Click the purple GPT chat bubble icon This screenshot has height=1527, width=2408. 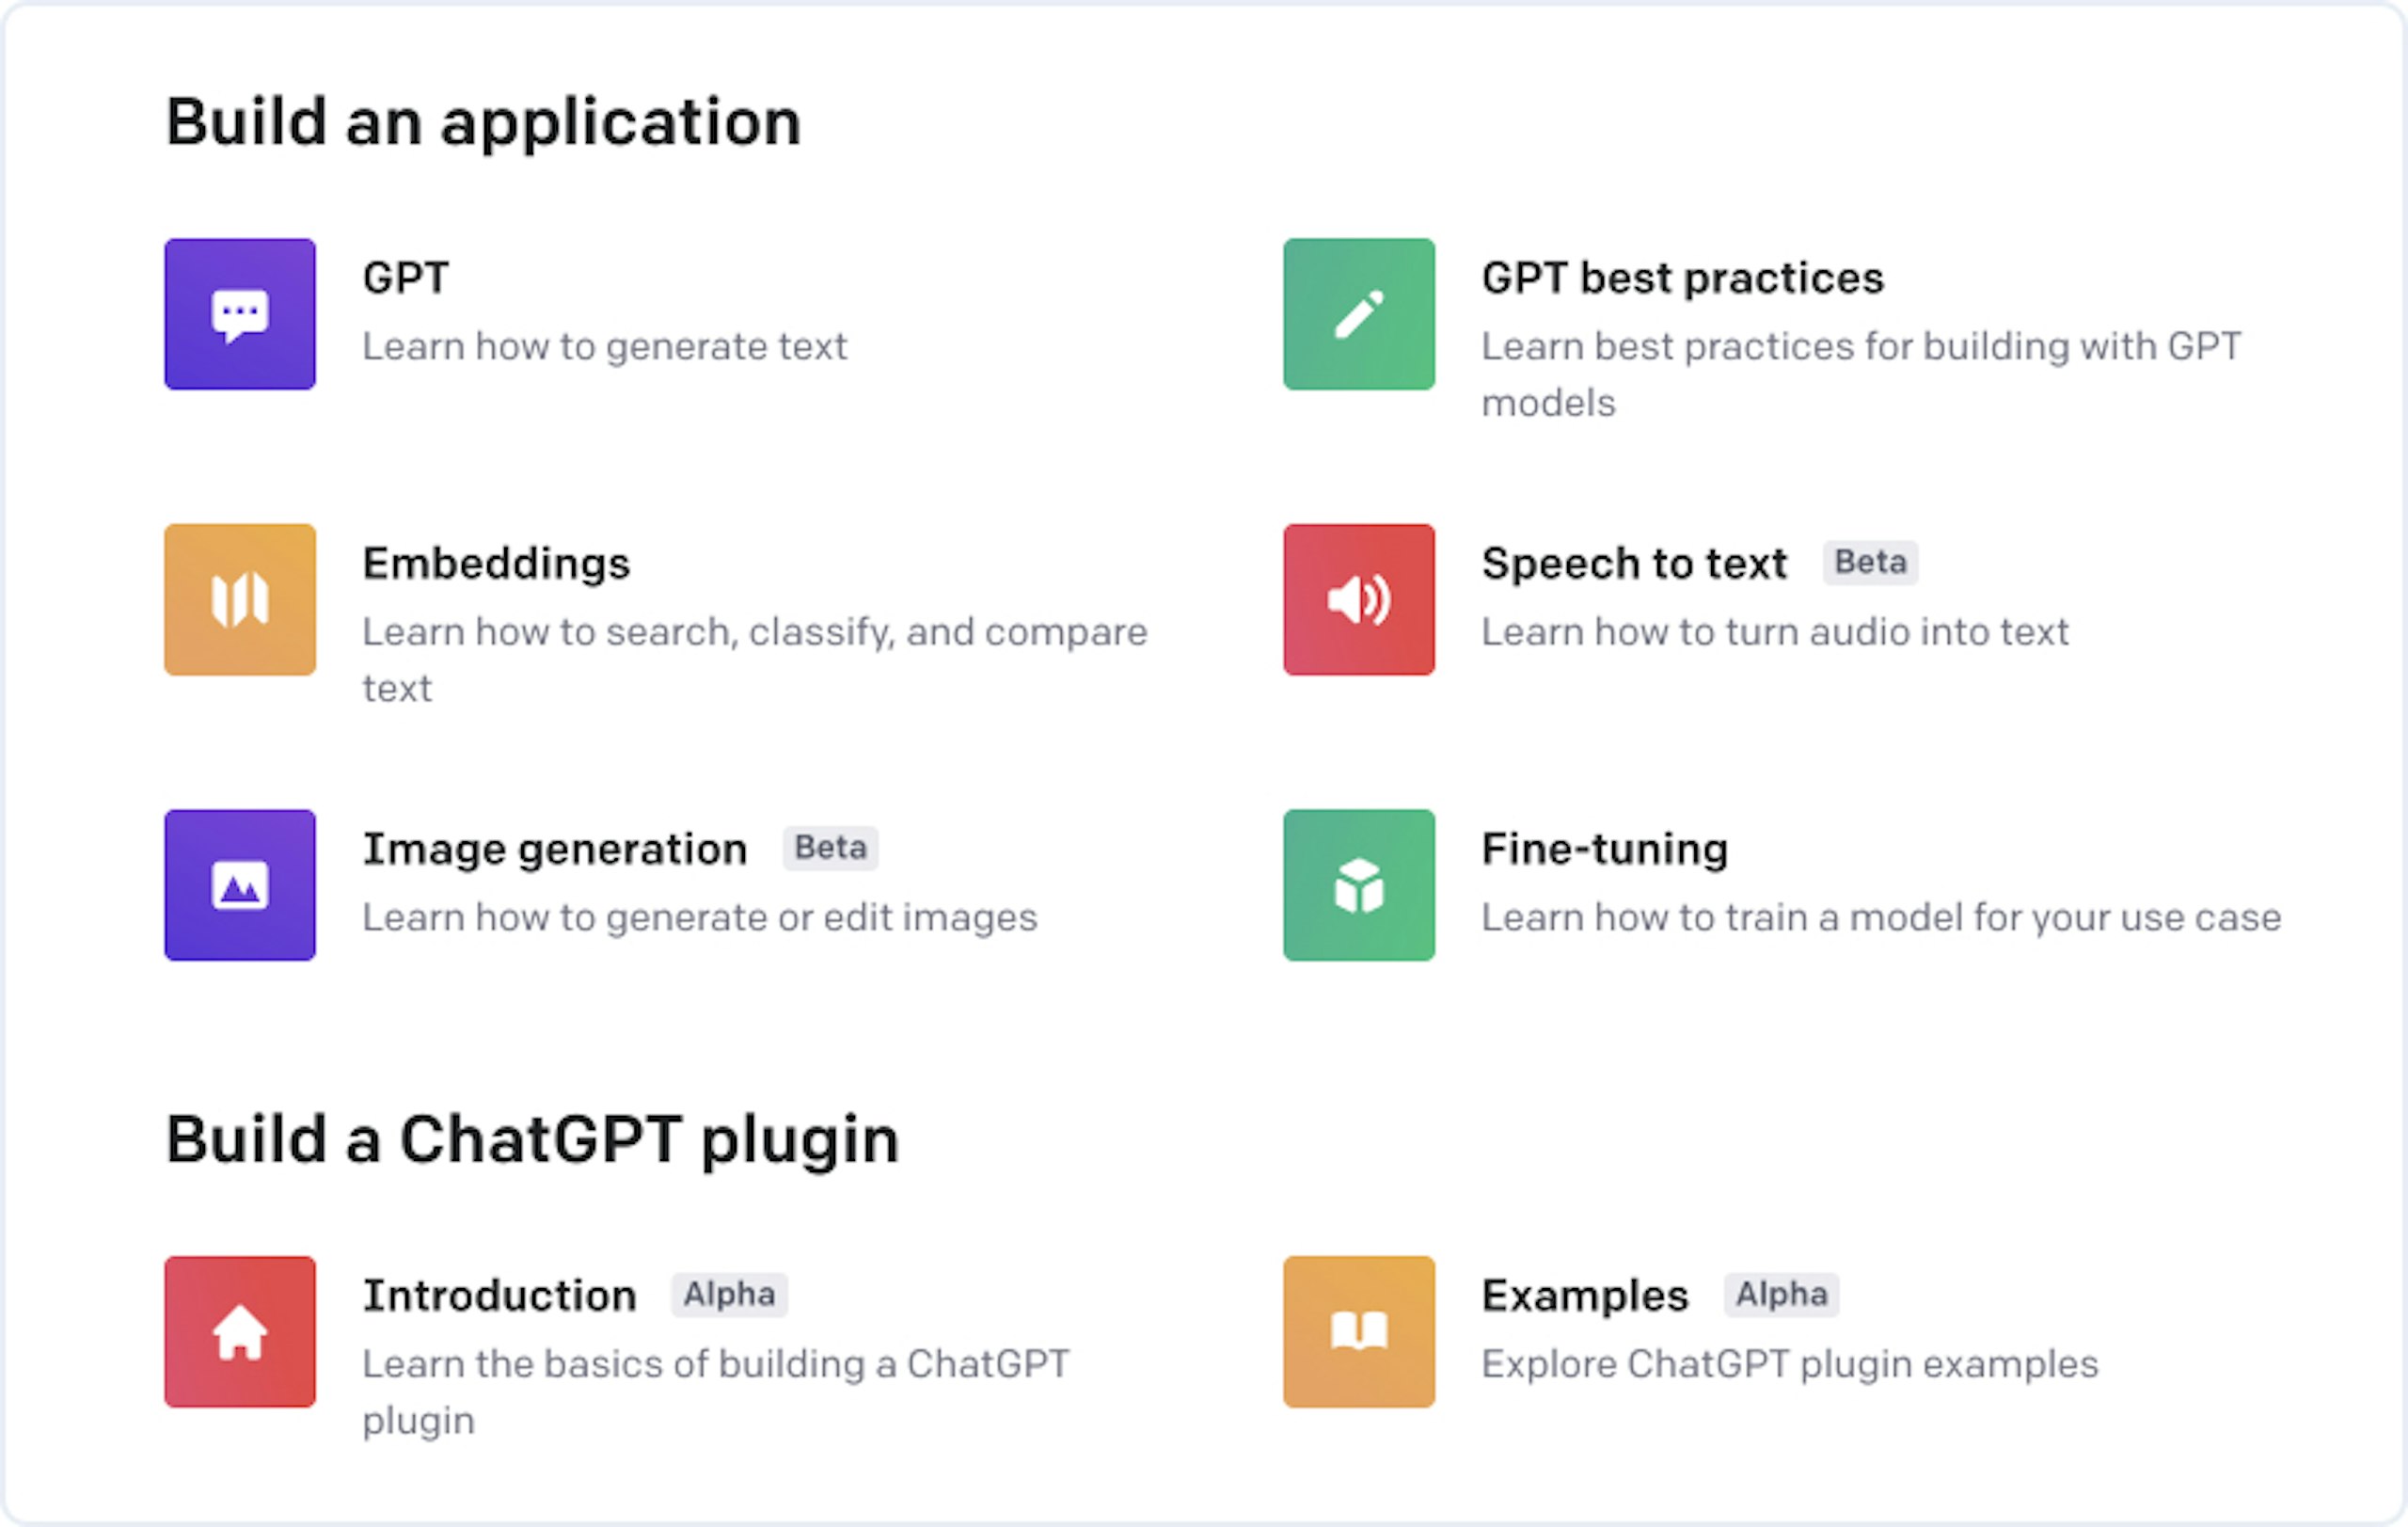coord(240,314)
